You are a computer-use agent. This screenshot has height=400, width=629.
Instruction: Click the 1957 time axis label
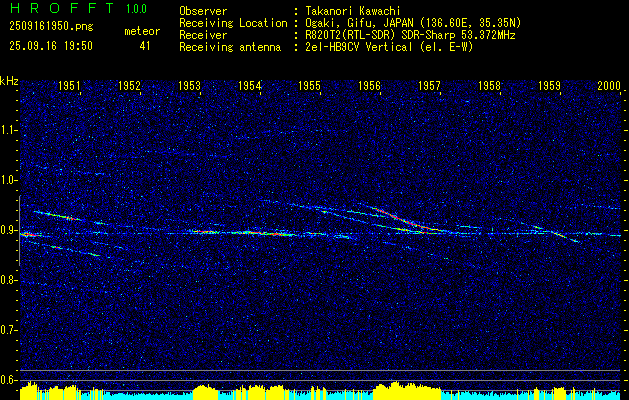click(x=430, y=85)
